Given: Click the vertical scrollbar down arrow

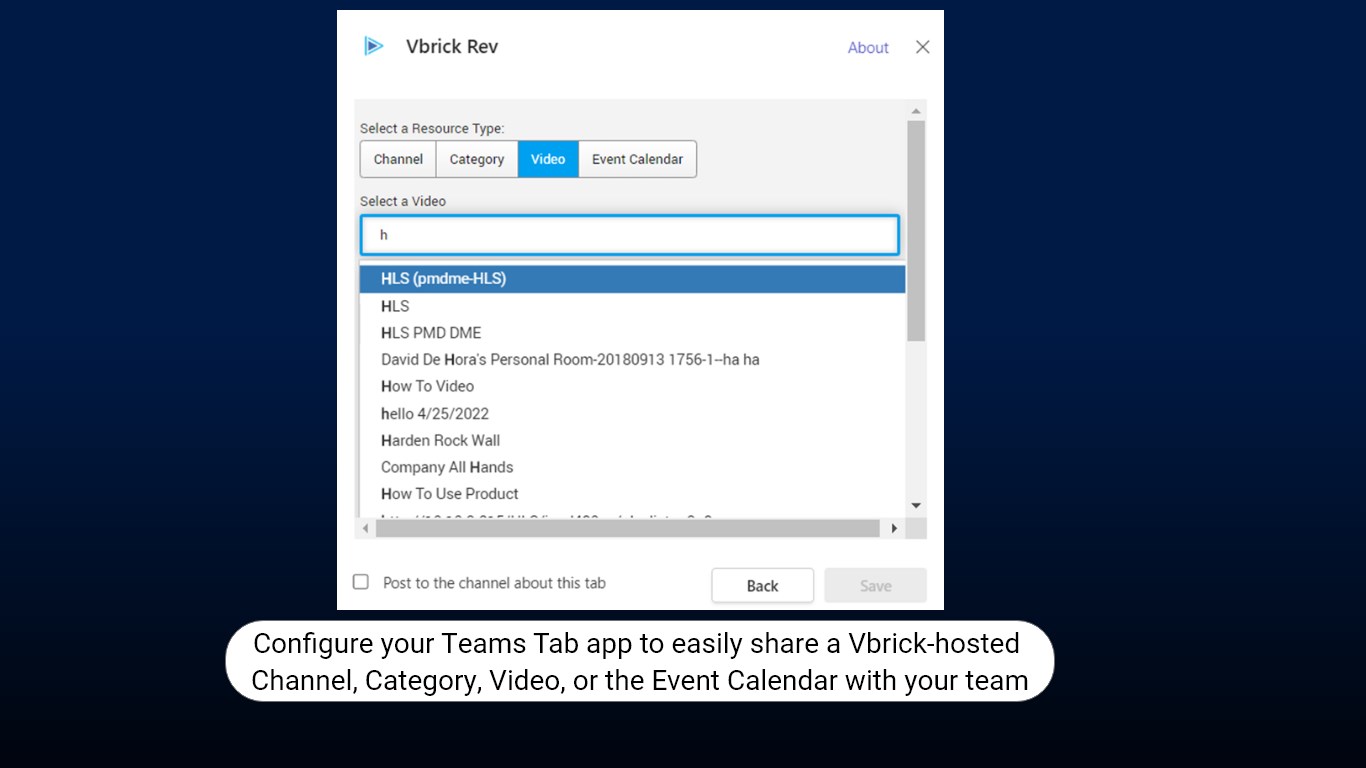Looking at the screenshot, I should pyautogui.click(x=916, y=506).
